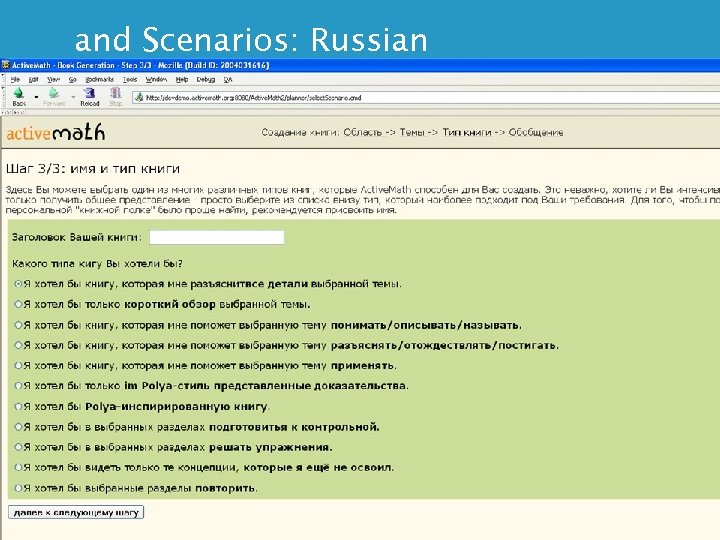Open the View menu

53,79
